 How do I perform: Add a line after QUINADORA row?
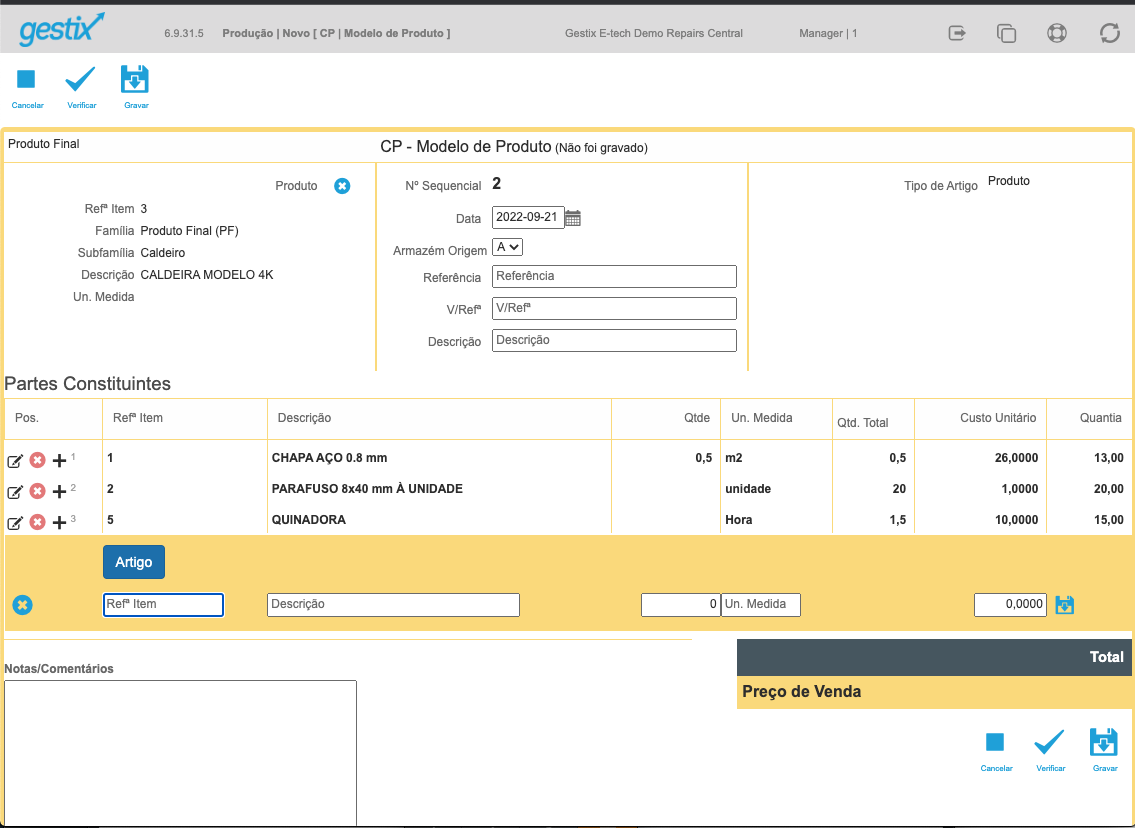point(59,523)
